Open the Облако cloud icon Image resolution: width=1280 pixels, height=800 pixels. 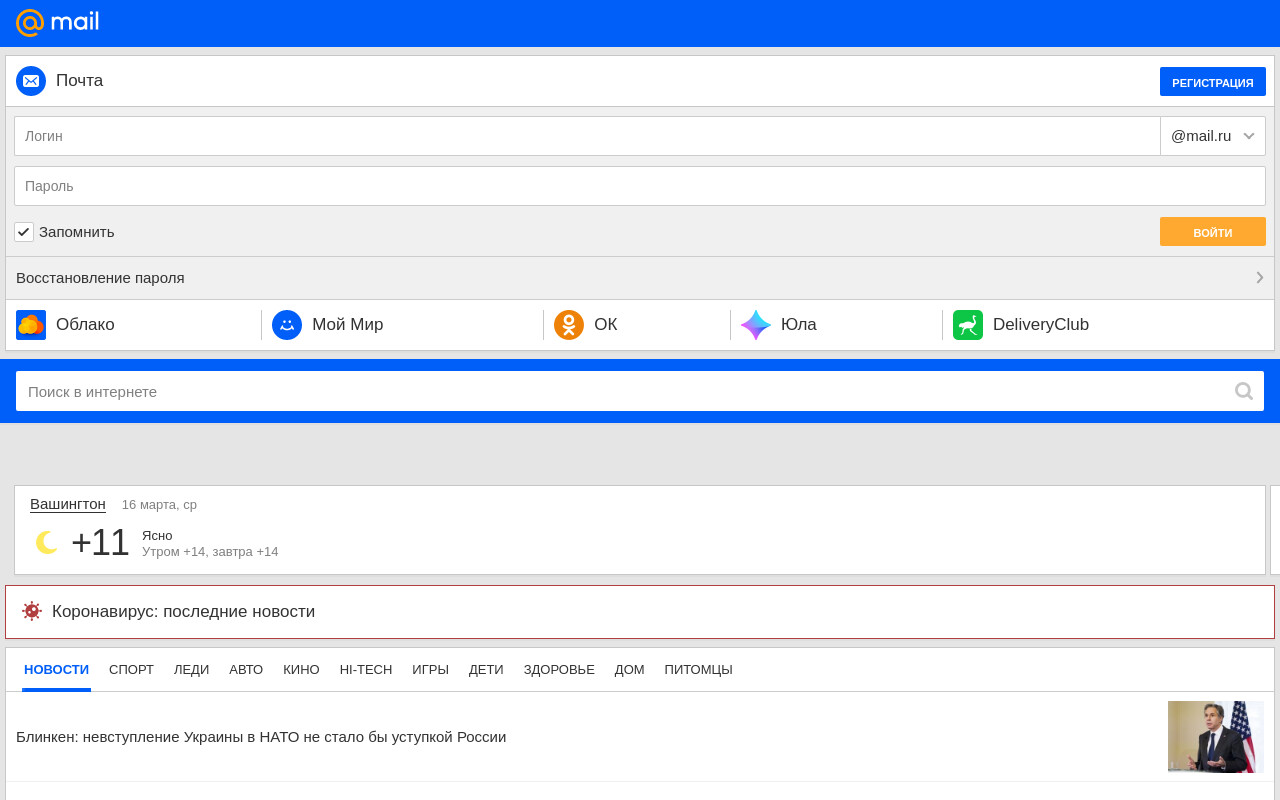click(31, 325)
